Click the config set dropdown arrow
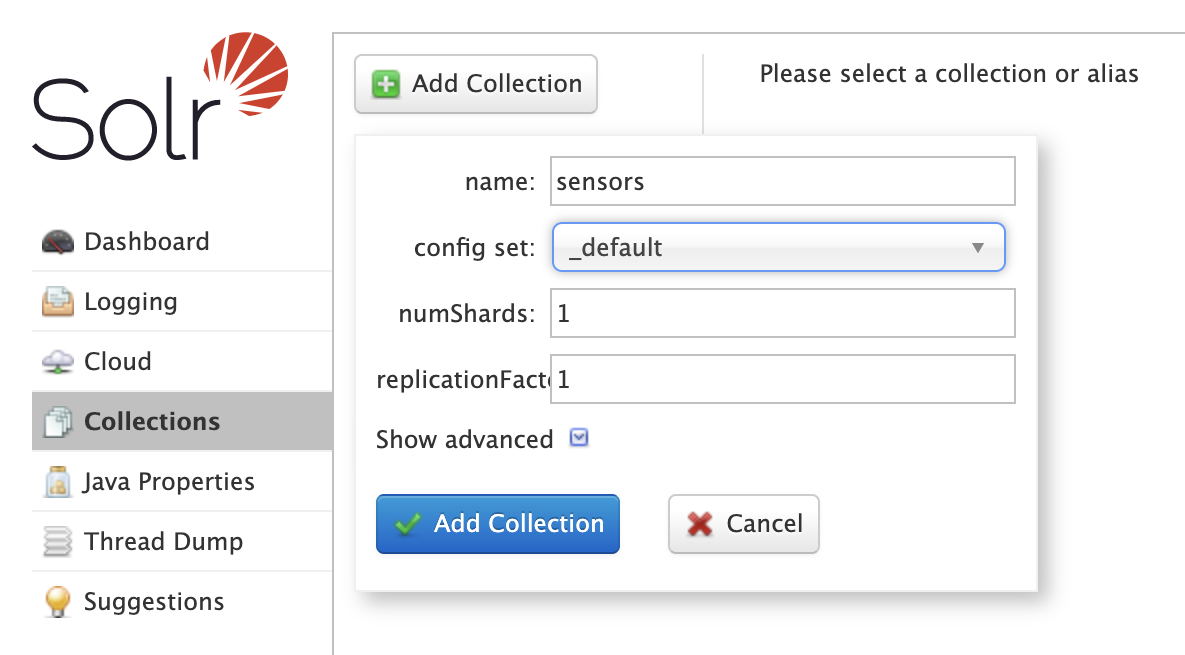The image size is (1185, 655). [x=978, y=248]
